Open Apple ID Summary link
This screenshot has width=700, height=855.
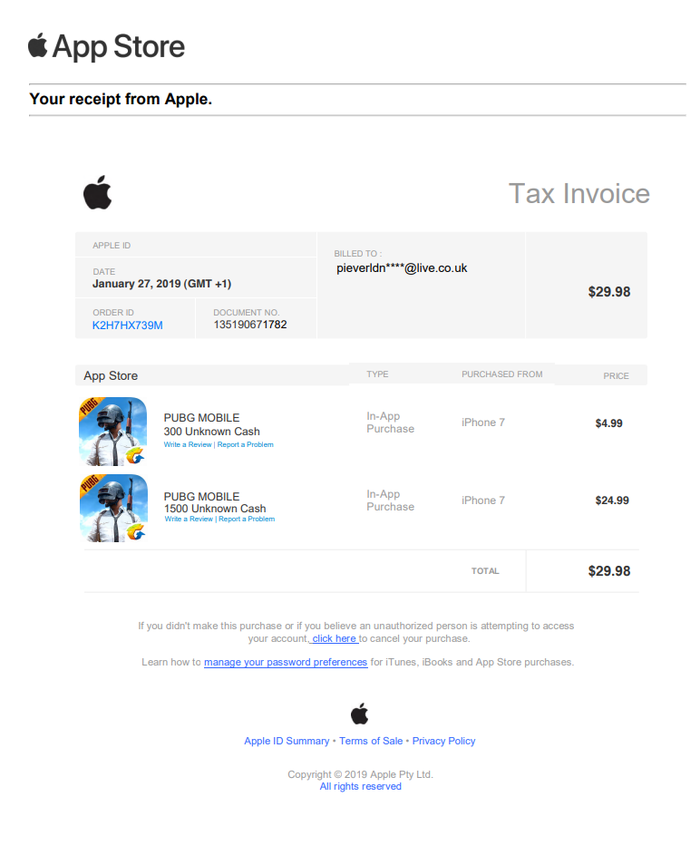[x=287, y=741]
